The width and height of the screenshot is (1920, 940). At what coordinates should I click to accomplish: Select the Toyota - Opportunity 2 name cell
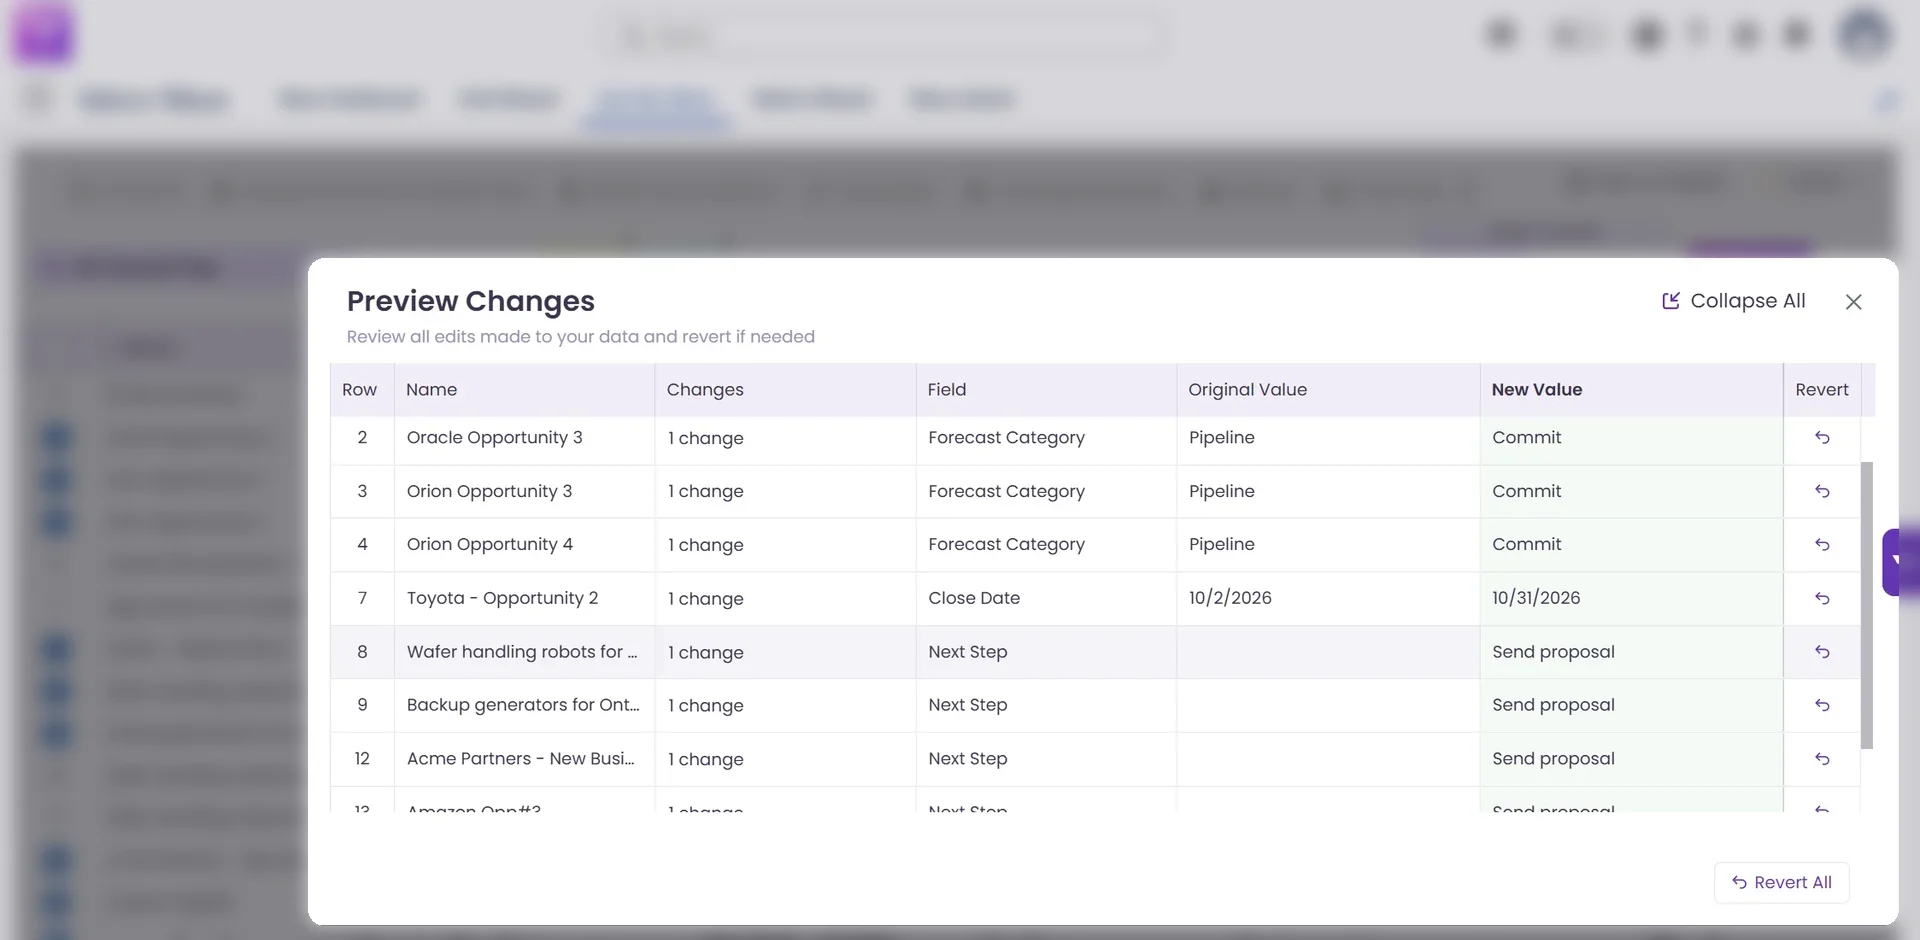[x=524, y=598]
